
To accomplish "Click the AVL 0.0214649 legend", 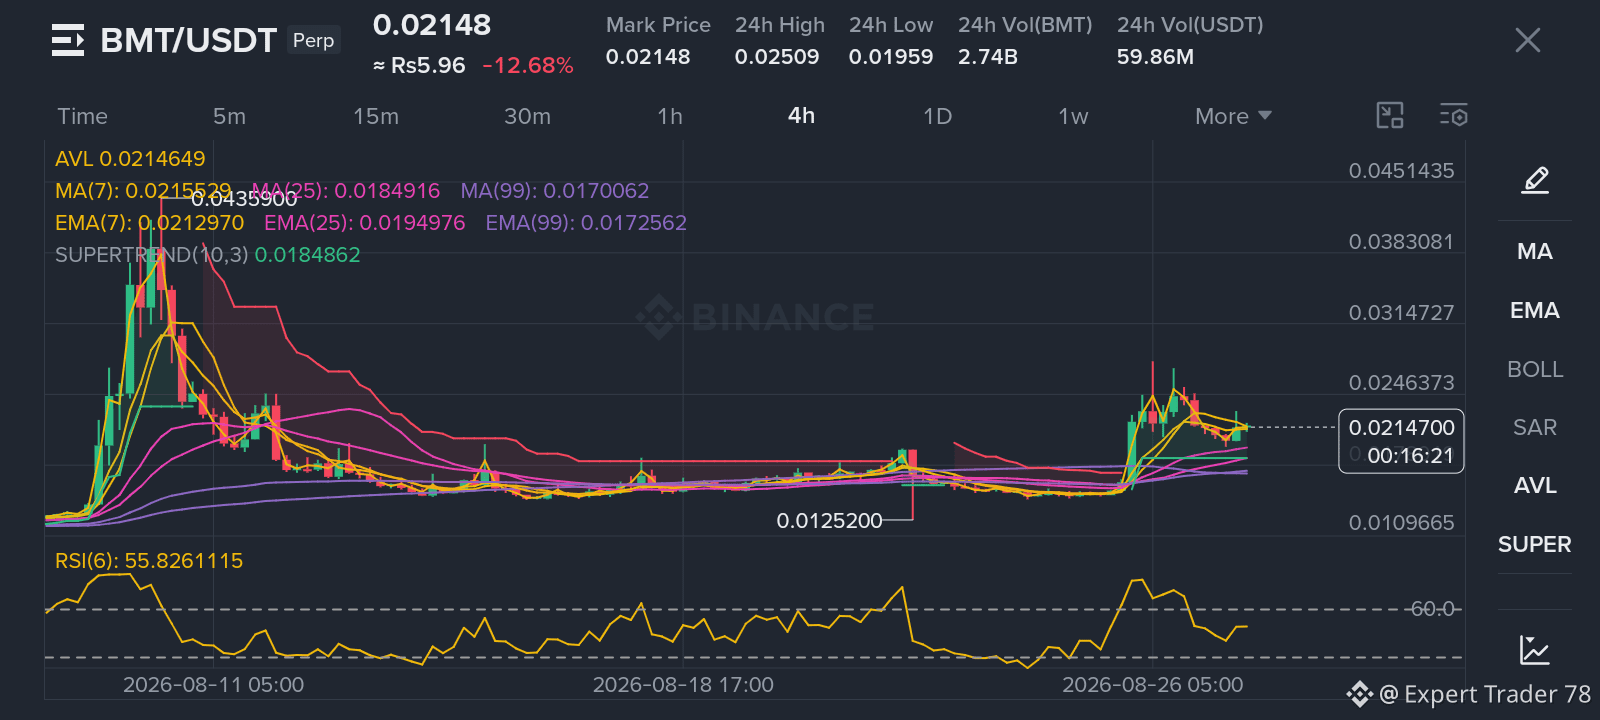I will click(x=130, y=158).
